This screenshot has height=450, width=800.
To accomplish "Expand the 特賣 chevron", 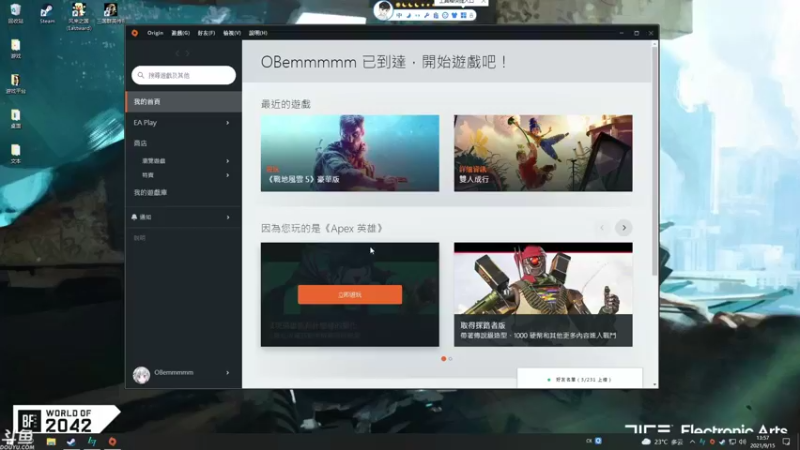I will point(228,175).
